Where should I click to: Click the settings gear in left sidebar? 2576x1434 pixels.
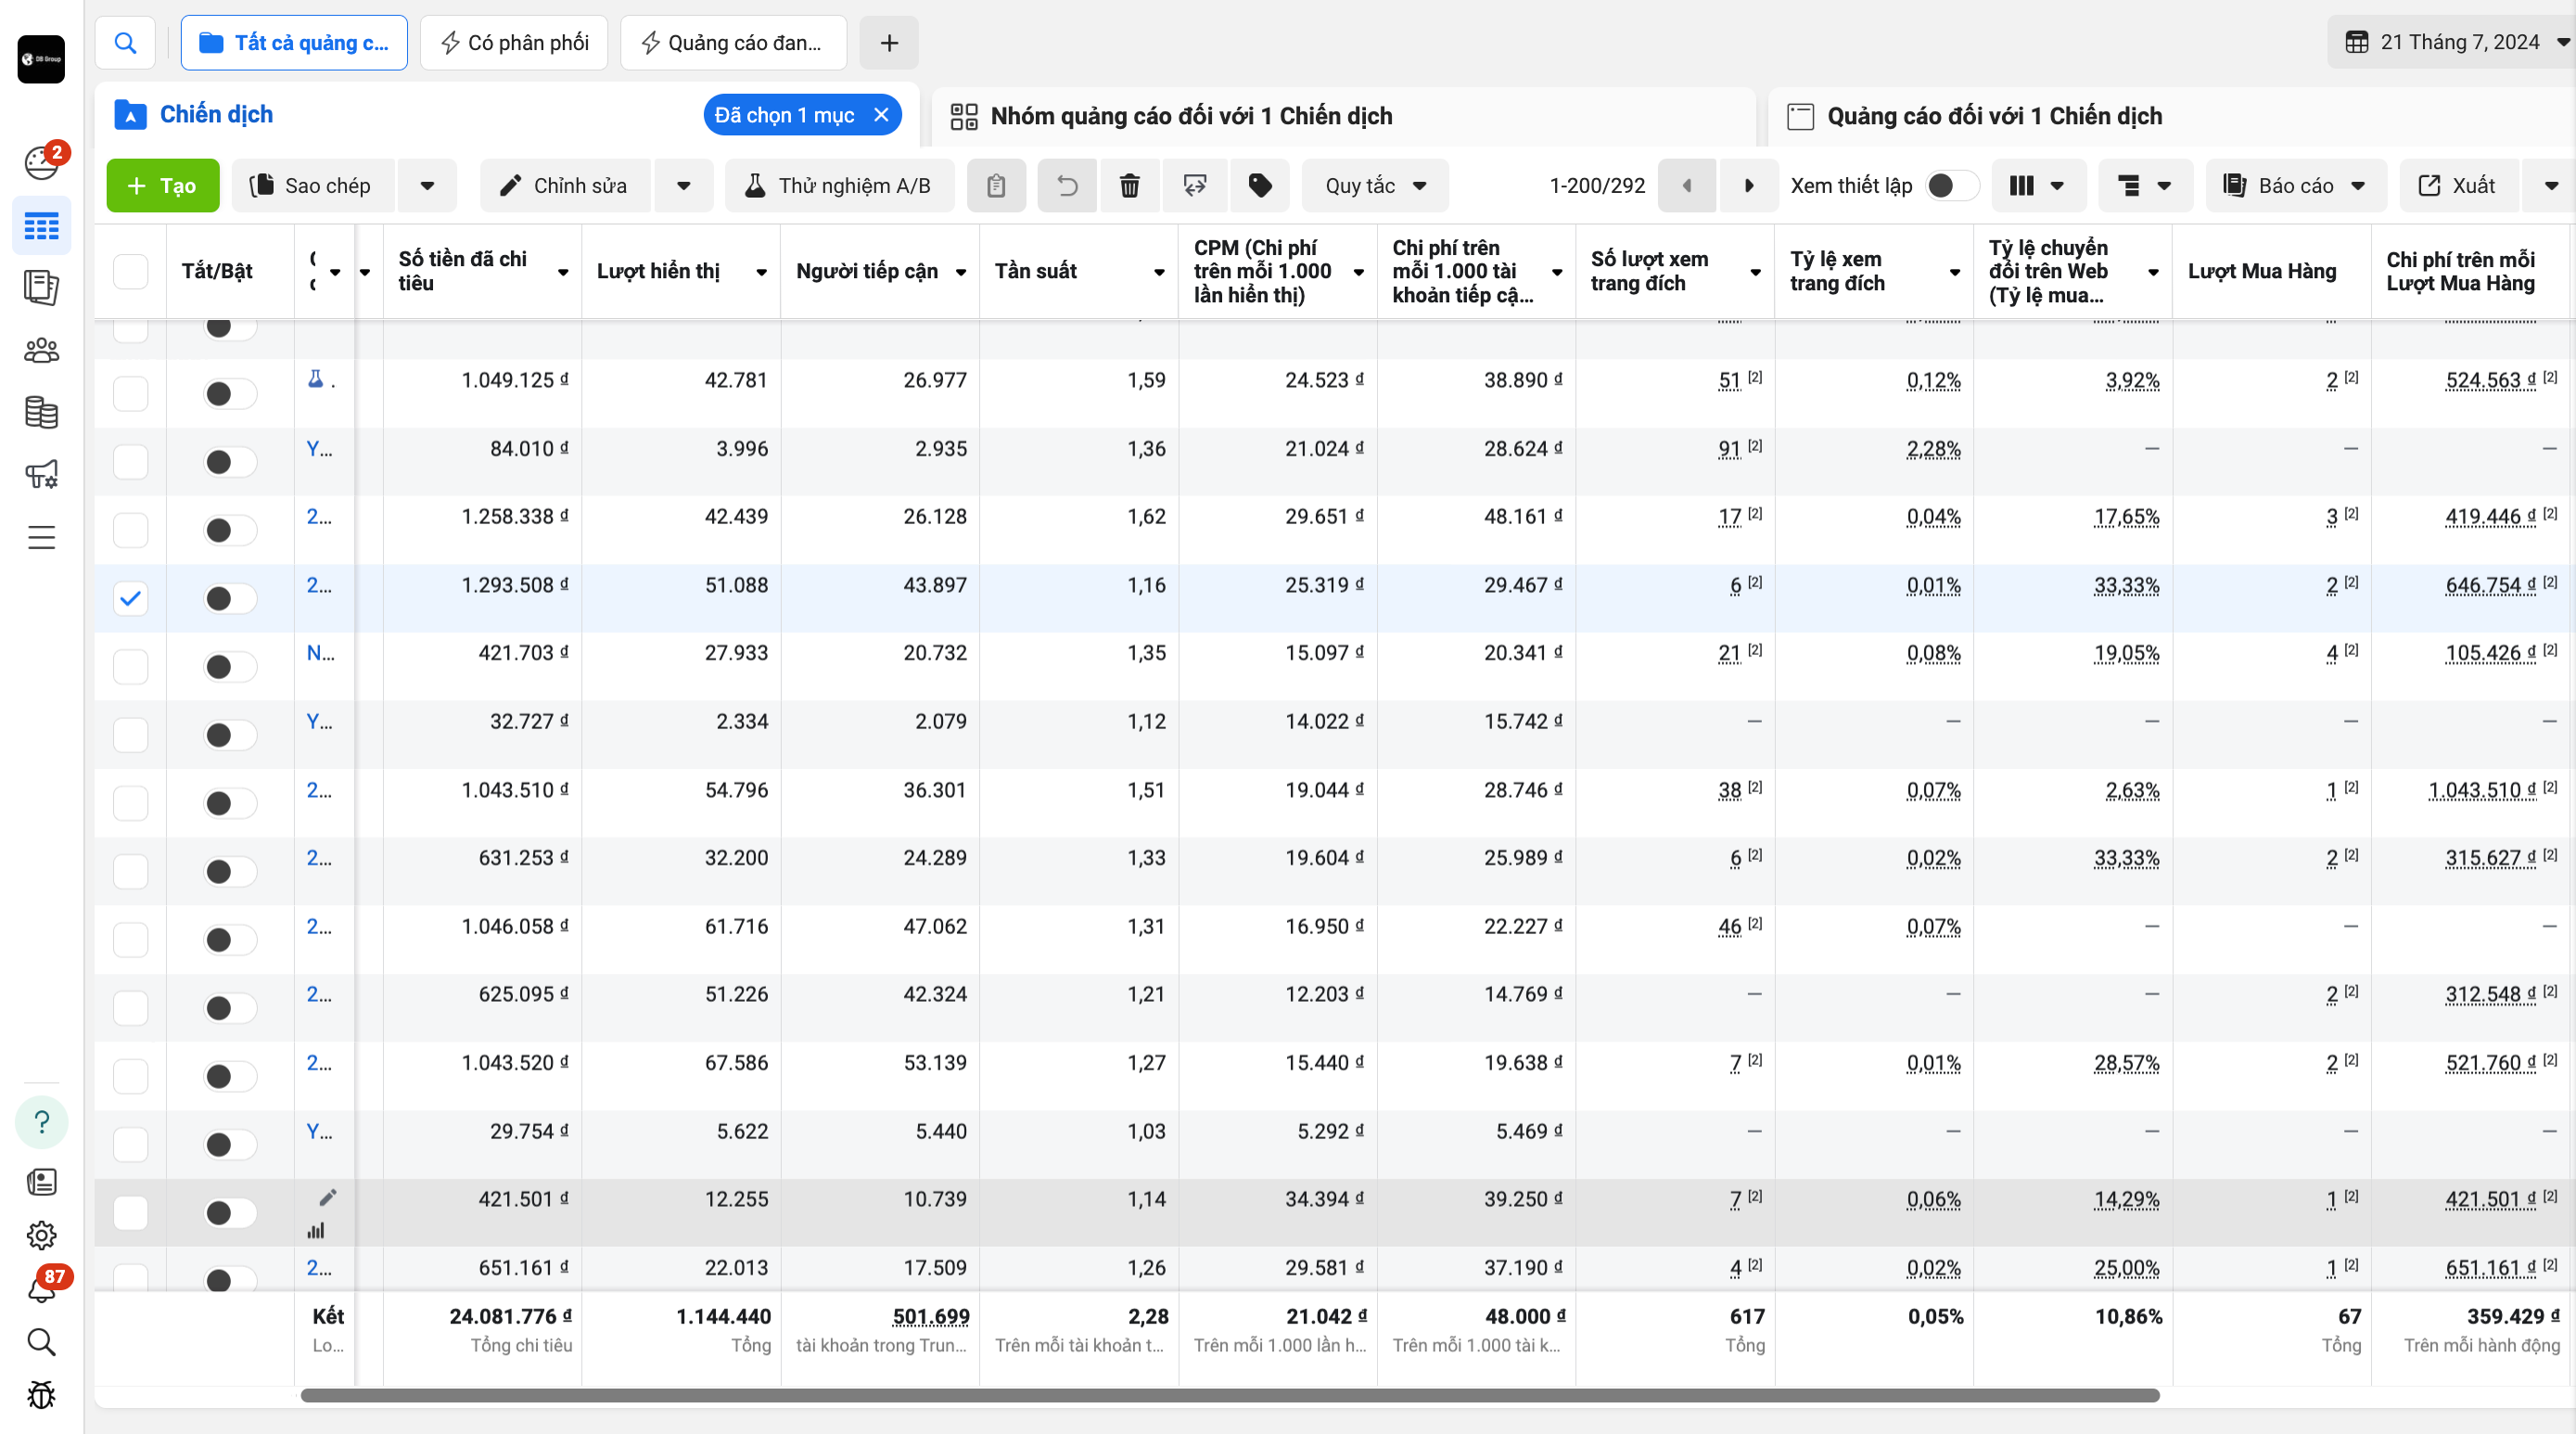41,1235
